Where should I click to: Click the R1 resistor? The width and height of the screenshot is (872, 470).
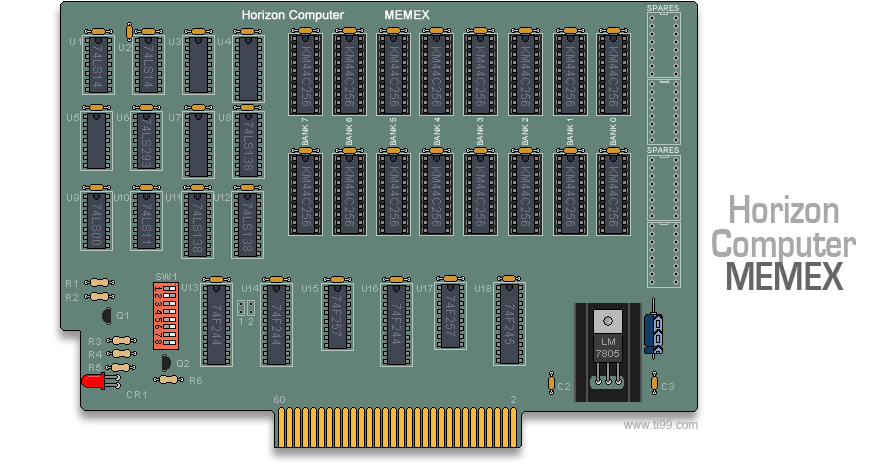coord(100,283)
